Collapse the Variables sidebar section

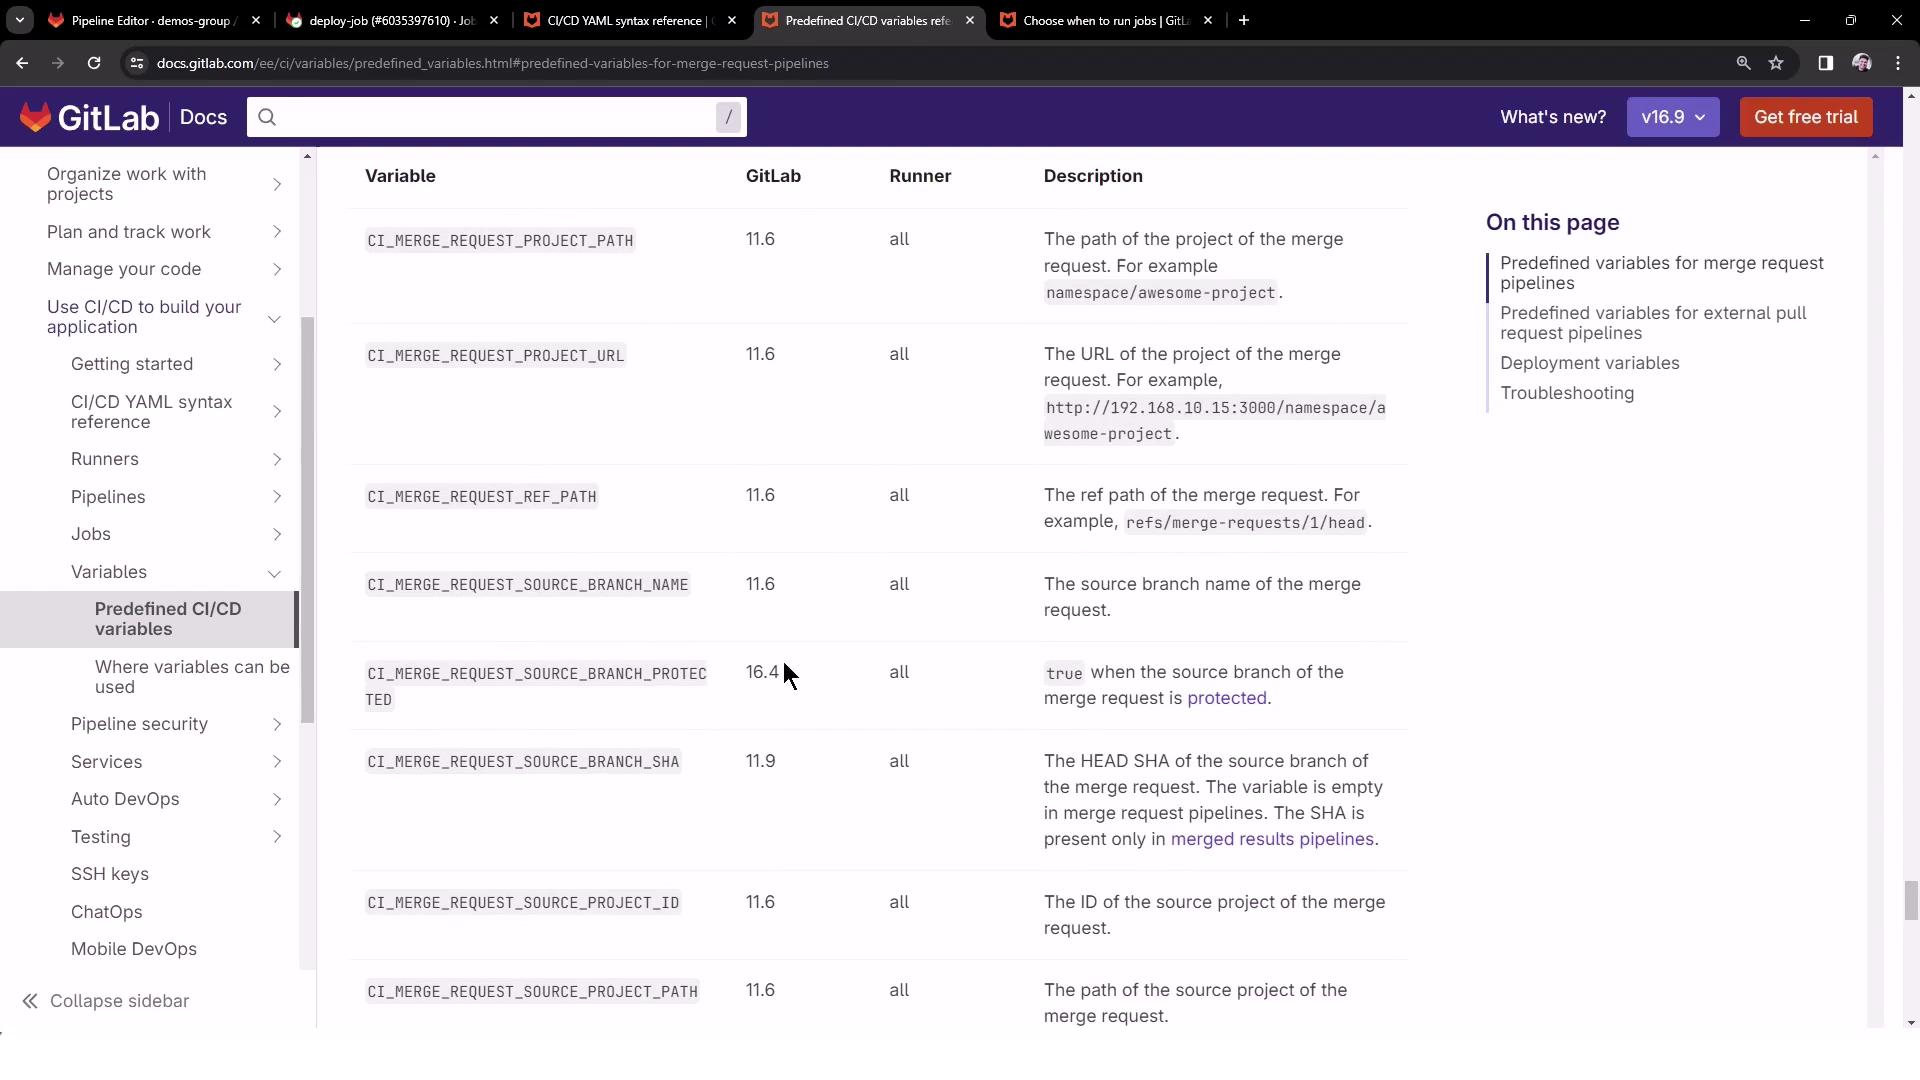[274, 573]
